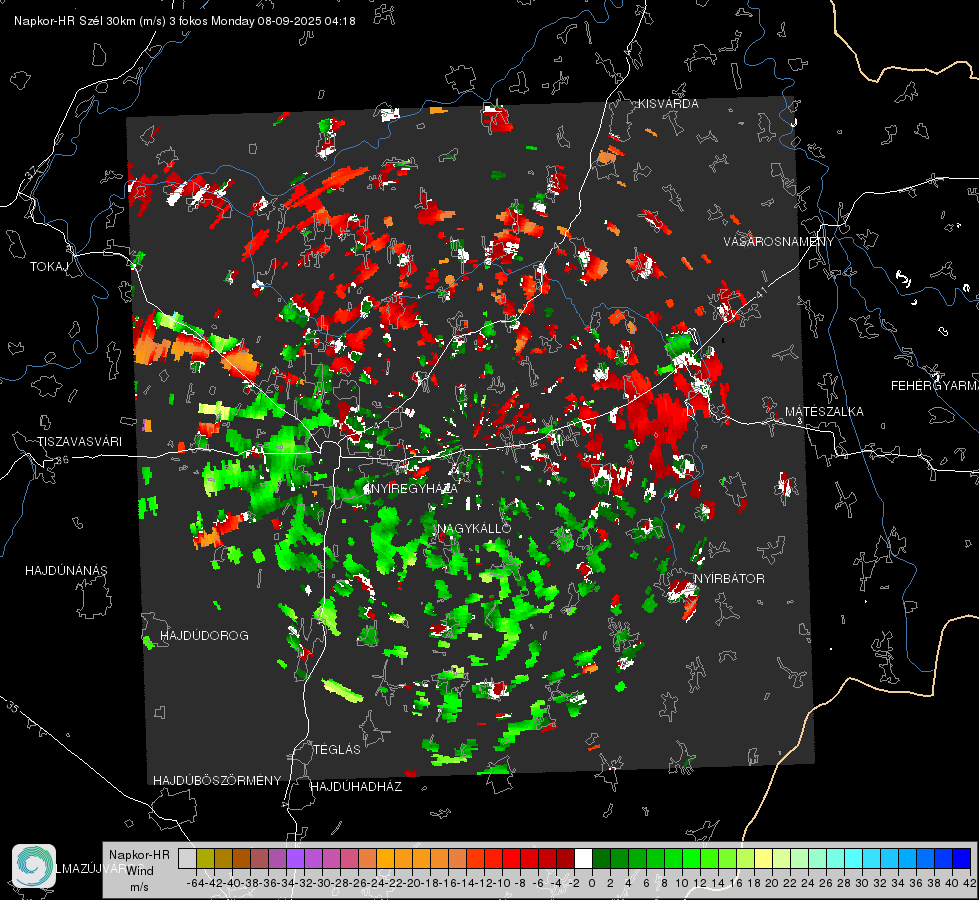Click the NYÍRBÁTOR town label
The height and width of the screenshot is (900, 979).
pyautogui.click(x=729, y=579)
